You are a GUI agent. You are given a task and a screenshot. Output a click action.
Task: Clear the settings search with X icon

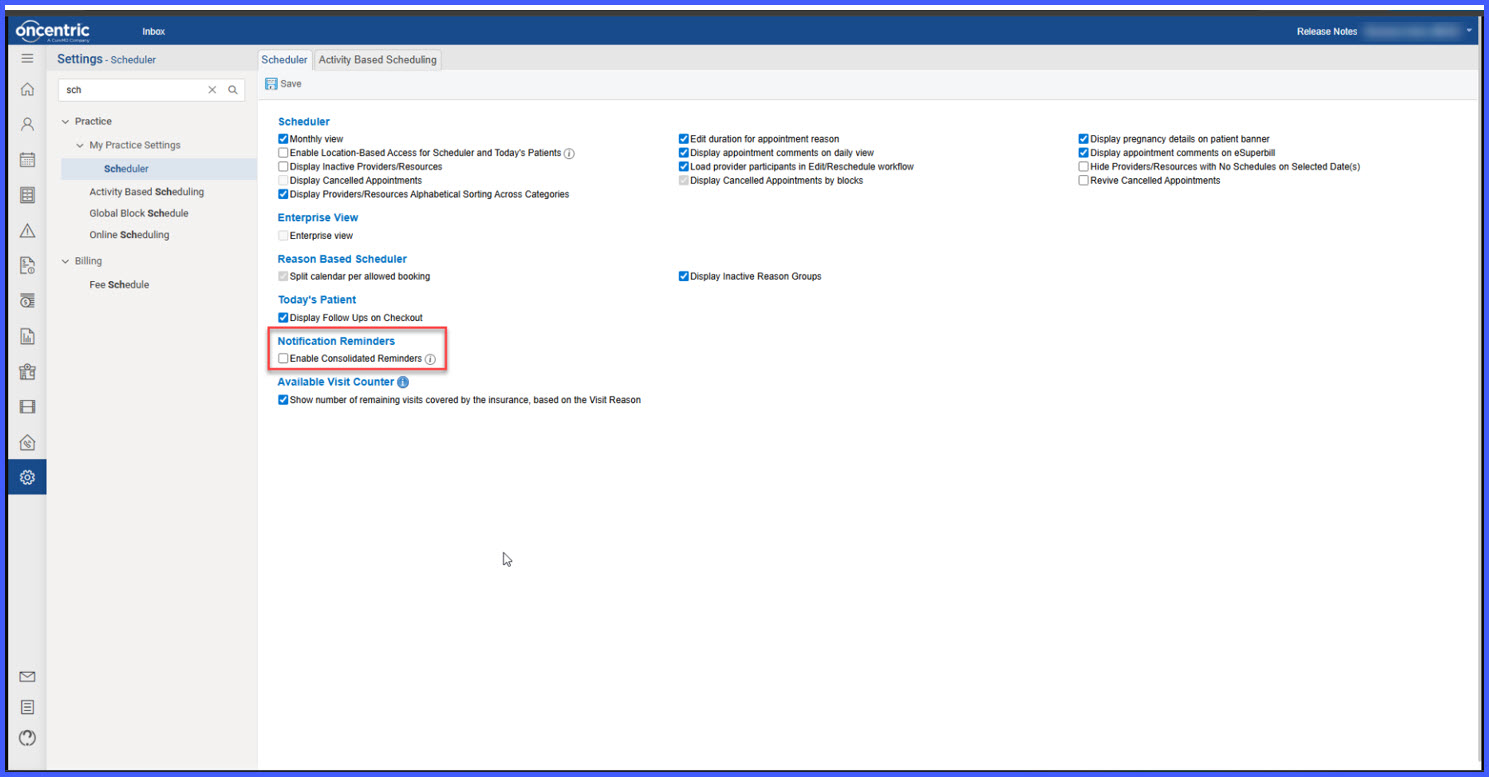tap(212, 90)
